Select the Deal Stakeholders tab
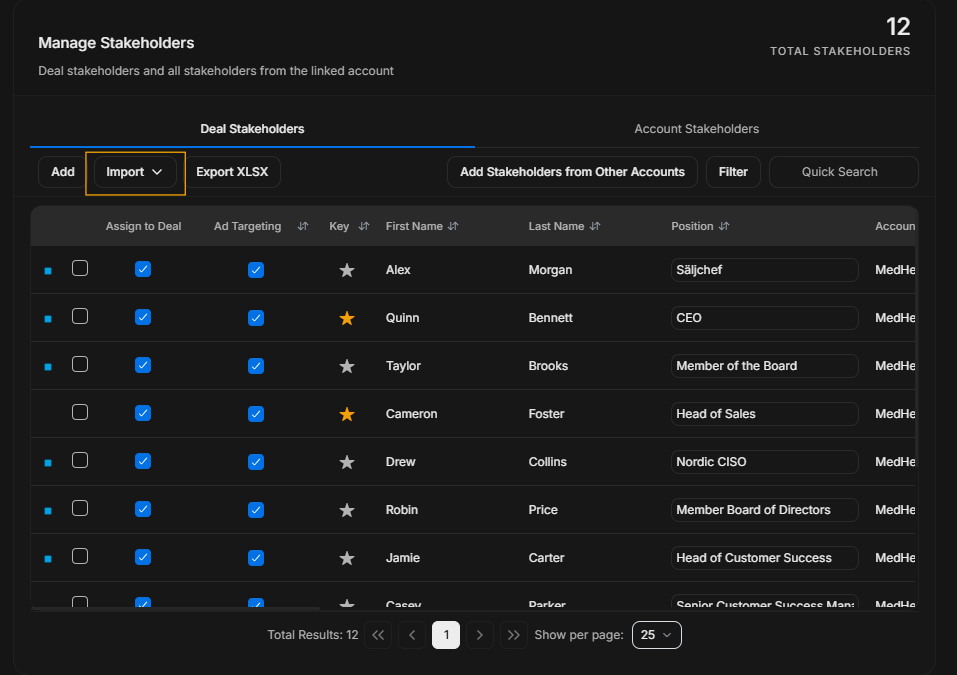This screenshot has height=675, width=957. (x=252, y=129)
